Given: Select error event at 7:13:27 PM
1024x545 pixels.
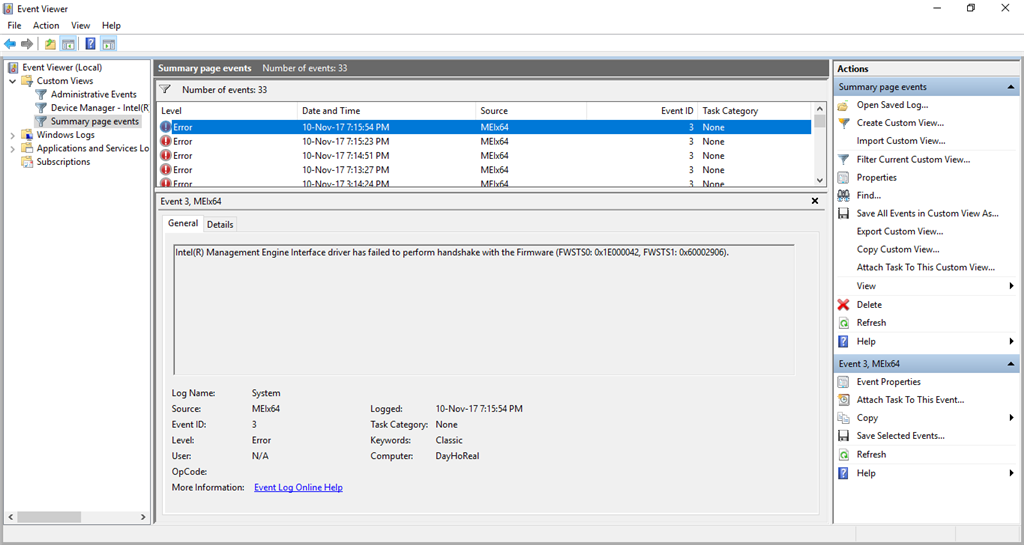Looking at the screenshot, I should click(485, 170).
